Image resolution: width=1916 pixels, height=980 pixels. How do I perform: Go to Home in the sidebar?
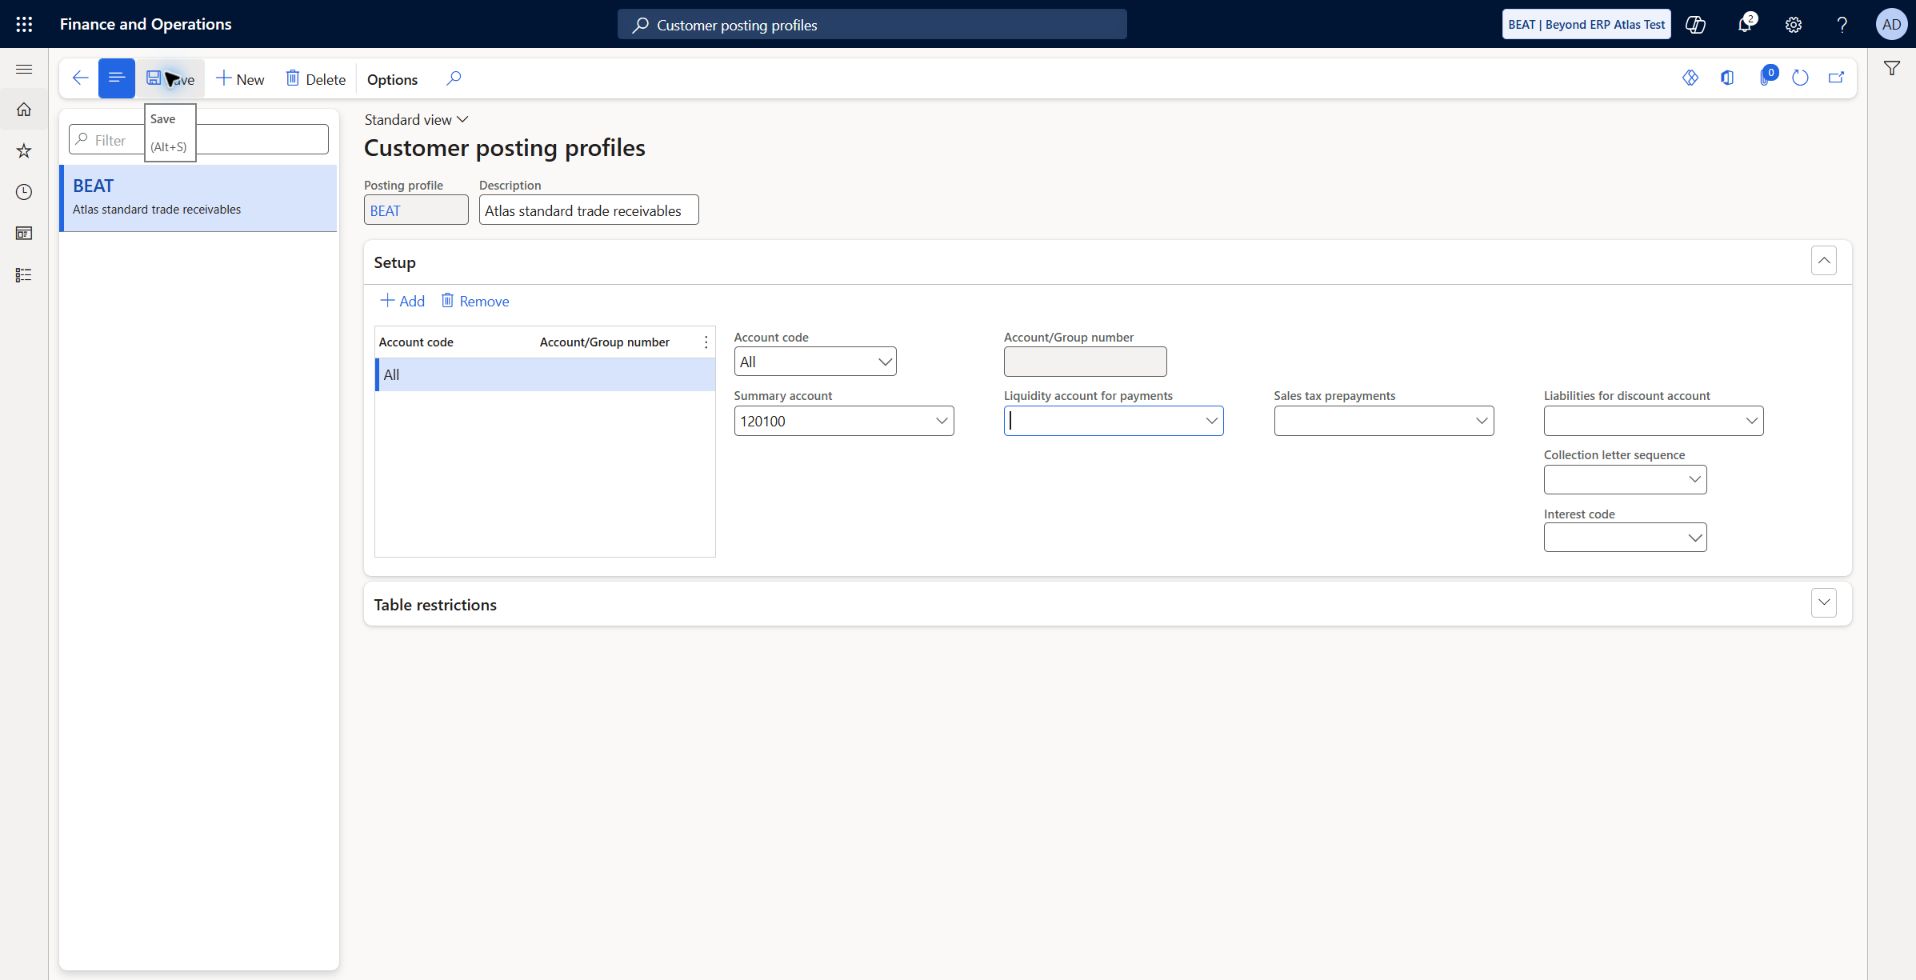pyautogui.click(x=24, y=110)
